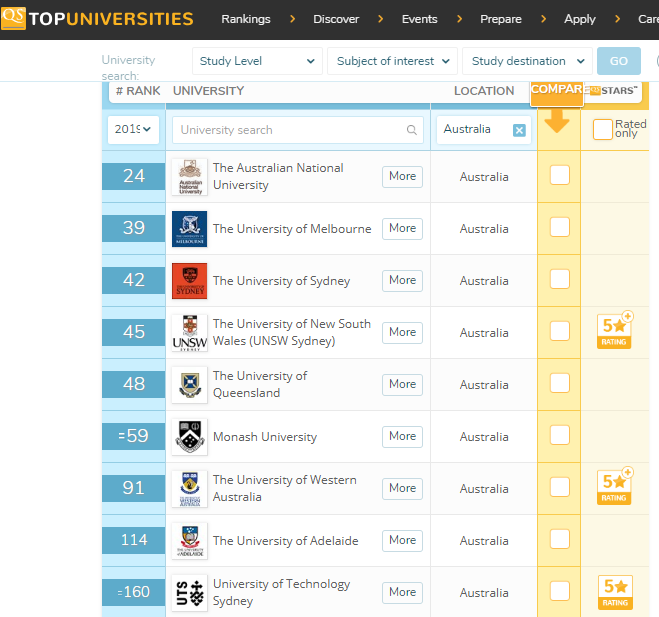Open the Rankings menu

point(246,19)
